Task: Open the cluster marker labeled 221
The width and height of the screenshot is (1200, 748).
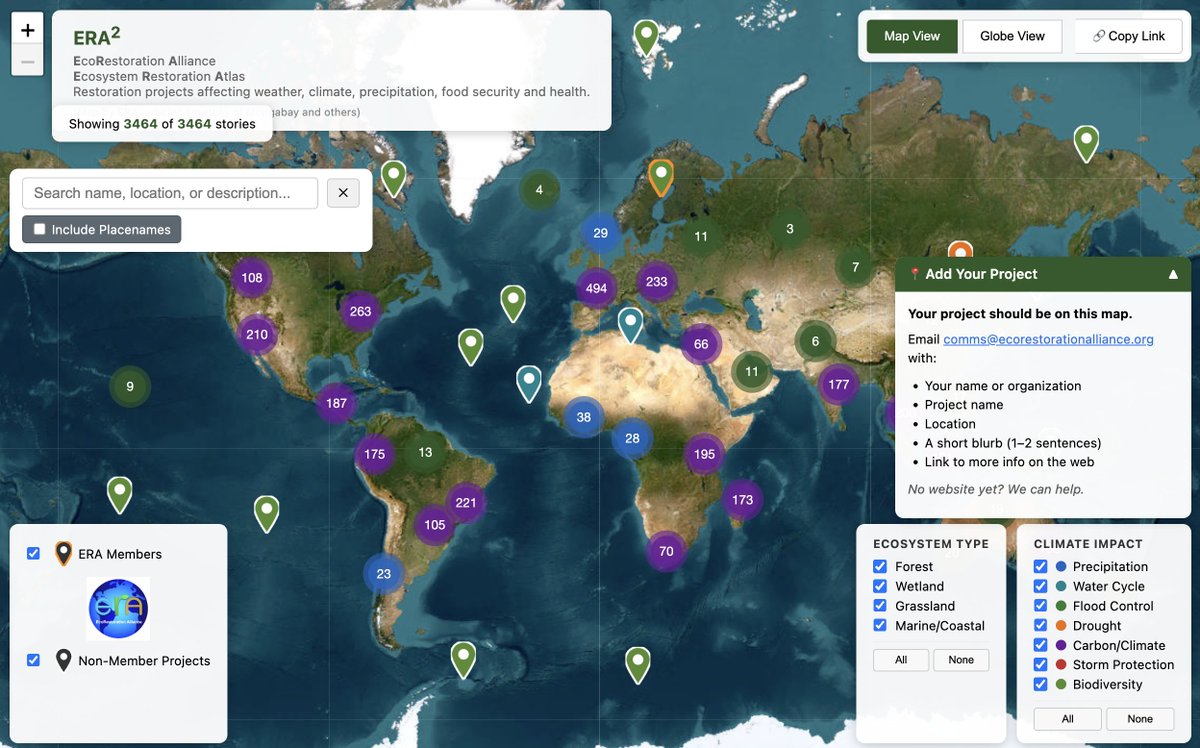Action: coord(466,503)
